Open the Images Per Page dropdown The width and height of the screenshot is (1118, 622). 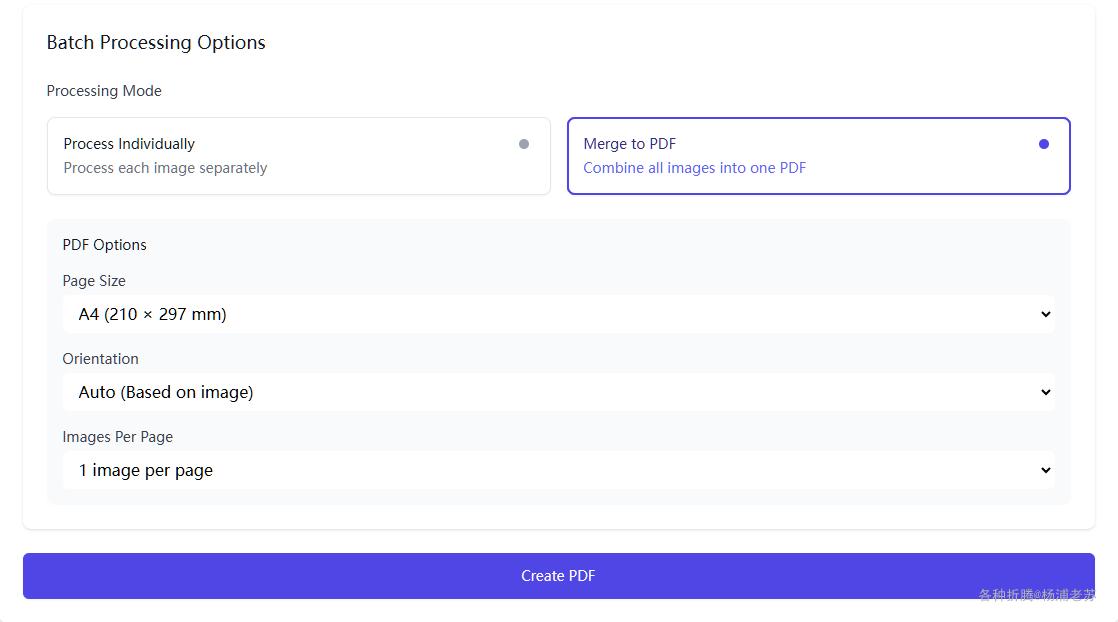[557, 470]
